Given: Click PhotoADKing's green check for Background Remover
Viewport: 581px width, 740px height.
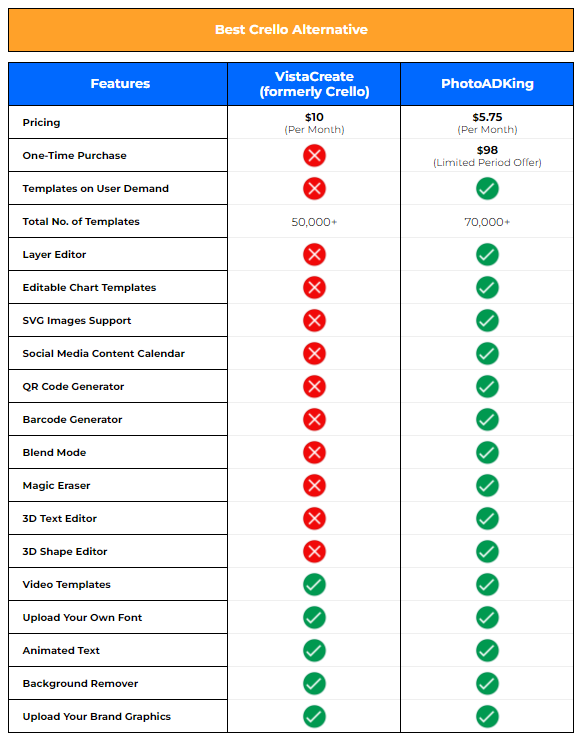Looking at the screenshot, I should pyautogui.click(x=487, y=683).
